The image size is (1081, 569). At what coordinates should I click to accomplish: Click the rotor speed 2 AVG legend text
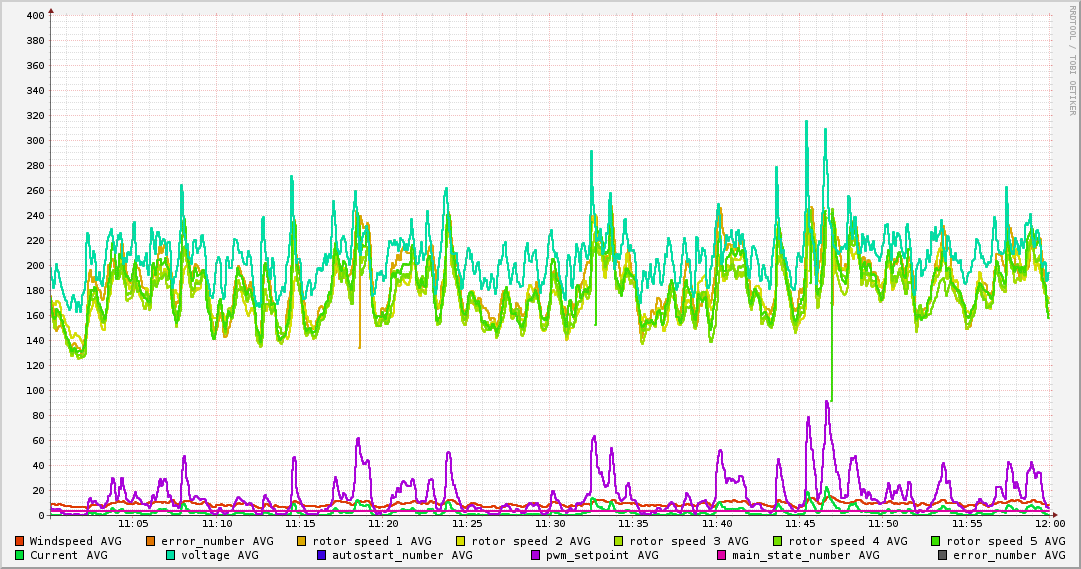pos(530,541)
